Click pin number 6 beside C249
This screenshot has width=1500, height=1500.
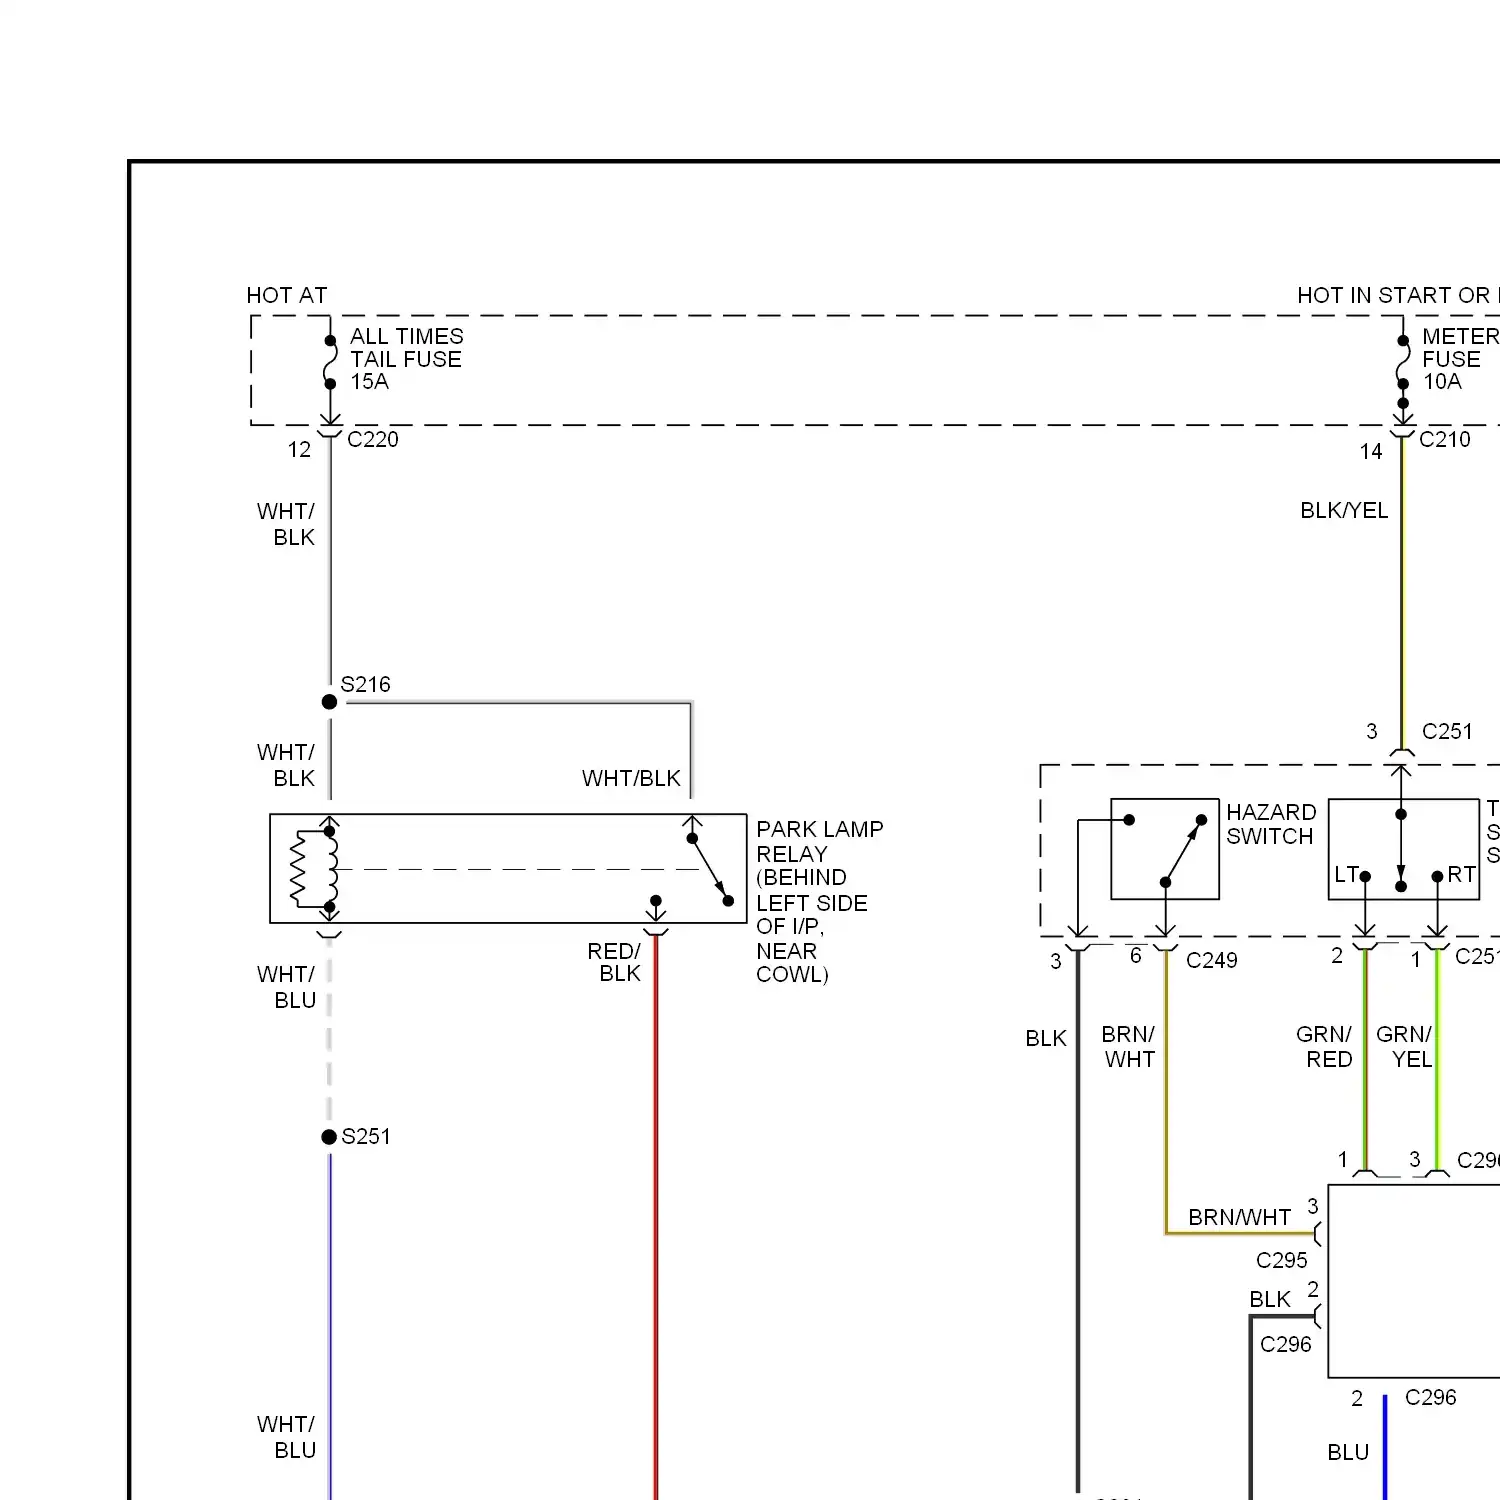(1135, 956)
